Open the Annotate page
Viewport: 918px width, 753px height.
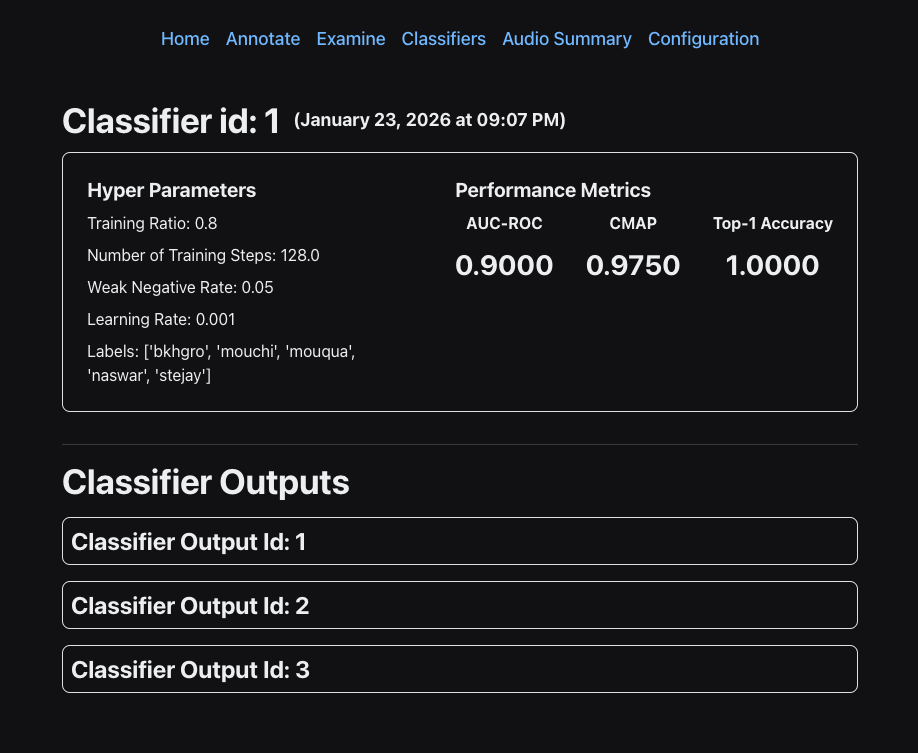coord(263,39)
